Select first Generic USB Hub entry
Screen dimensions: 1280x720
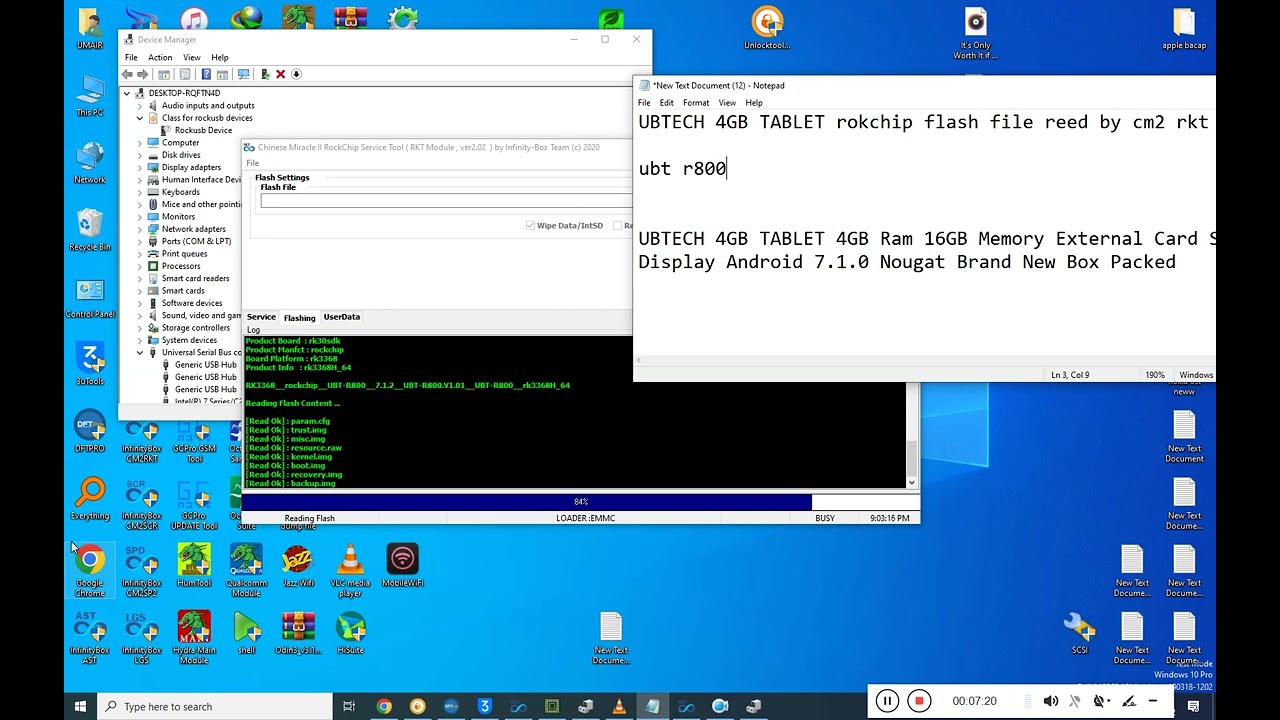(205, 365)
